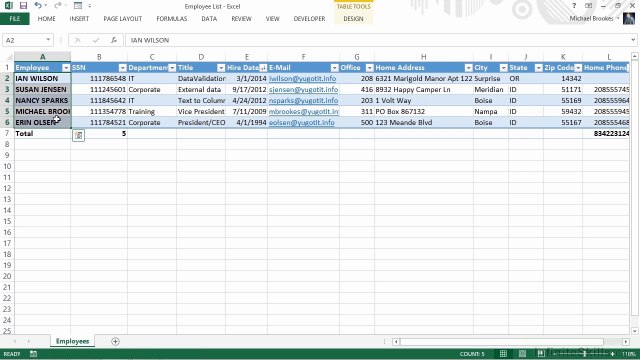
Task: Select the Employees sheet tab
Action: (73, 341)
